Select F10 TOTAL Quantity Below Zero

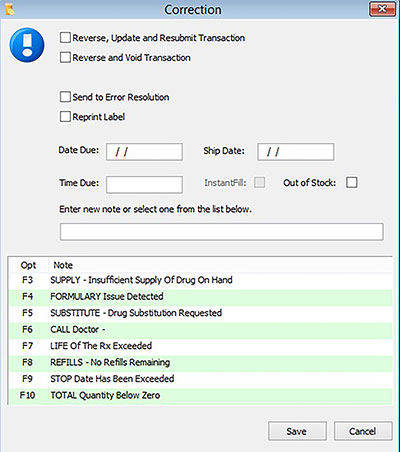pyautogui.click(x=201, y=395)
